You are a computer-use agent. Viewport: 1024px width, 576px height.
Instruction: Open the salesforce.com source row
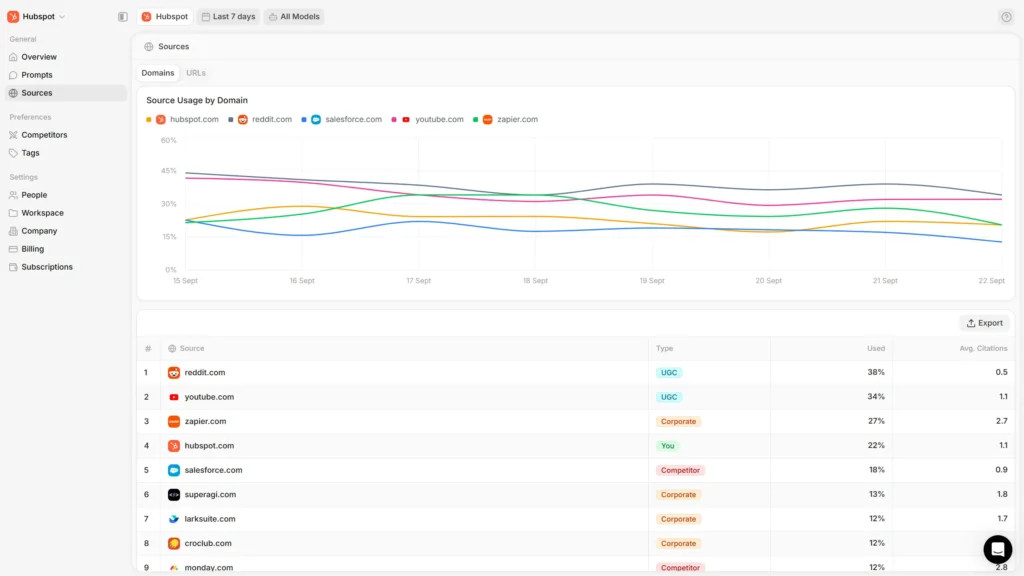[575, 470]
